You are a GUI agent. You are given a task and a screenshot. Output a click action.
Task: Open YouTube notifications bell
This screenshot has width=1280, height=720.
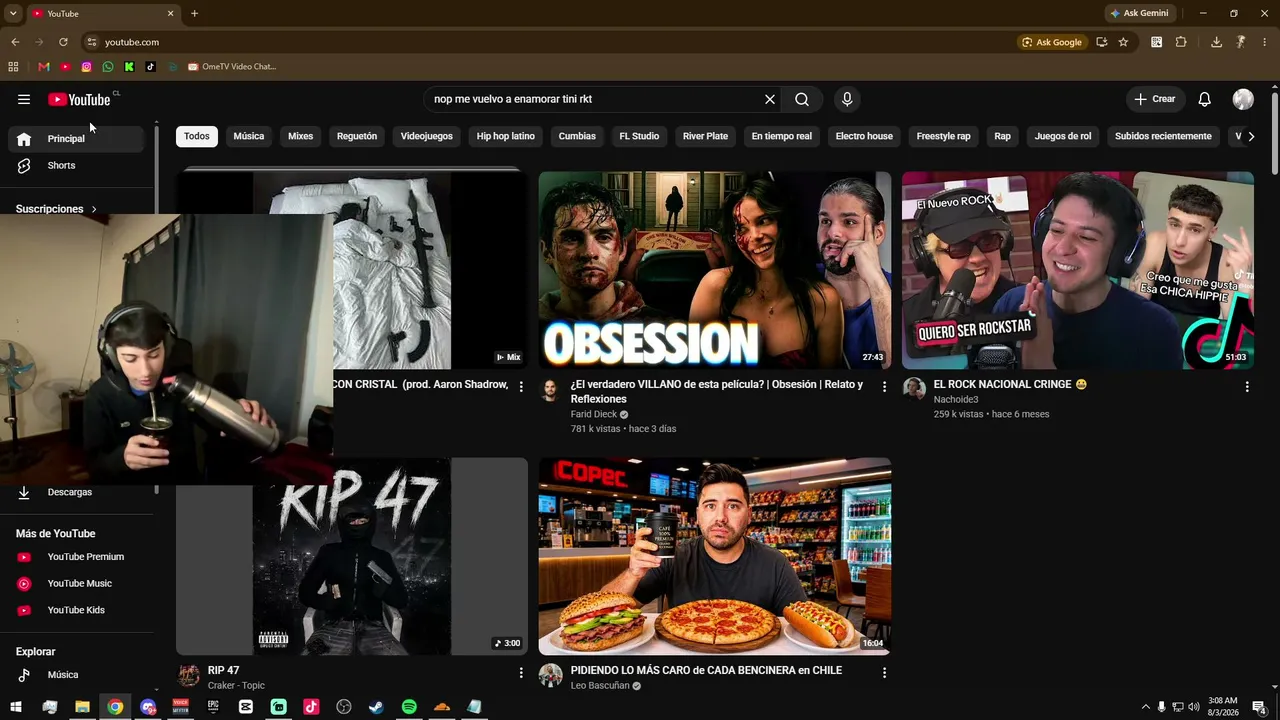tap(1205, 99)
